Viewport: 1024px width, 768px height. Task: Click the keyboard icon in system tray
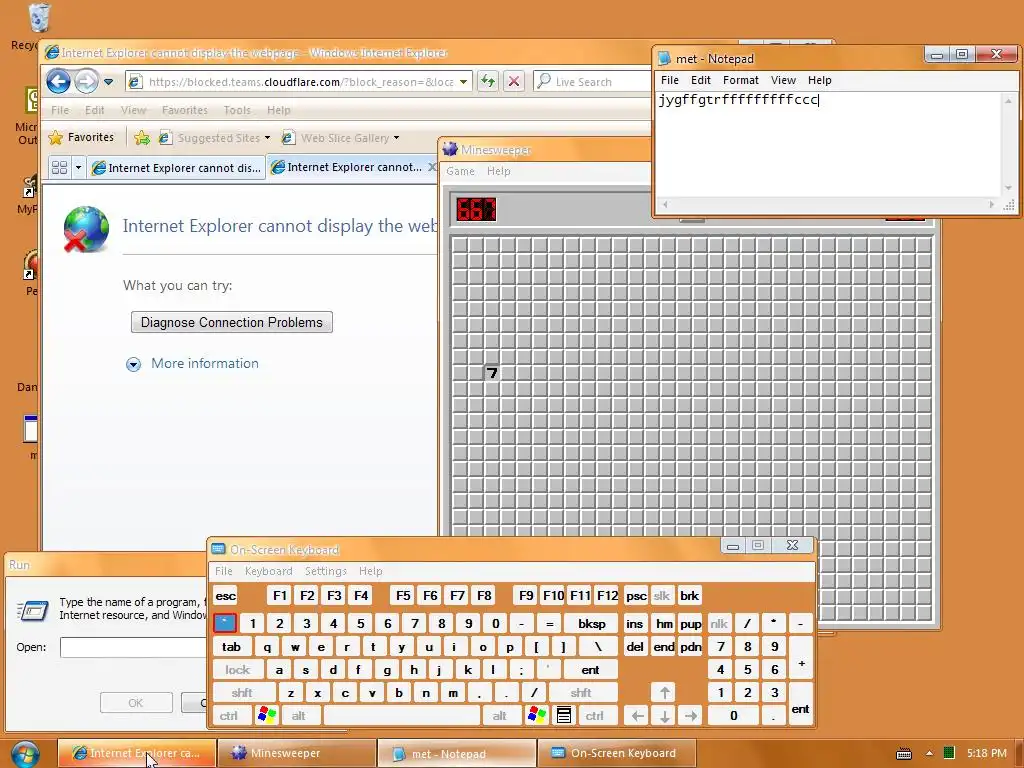904,754
